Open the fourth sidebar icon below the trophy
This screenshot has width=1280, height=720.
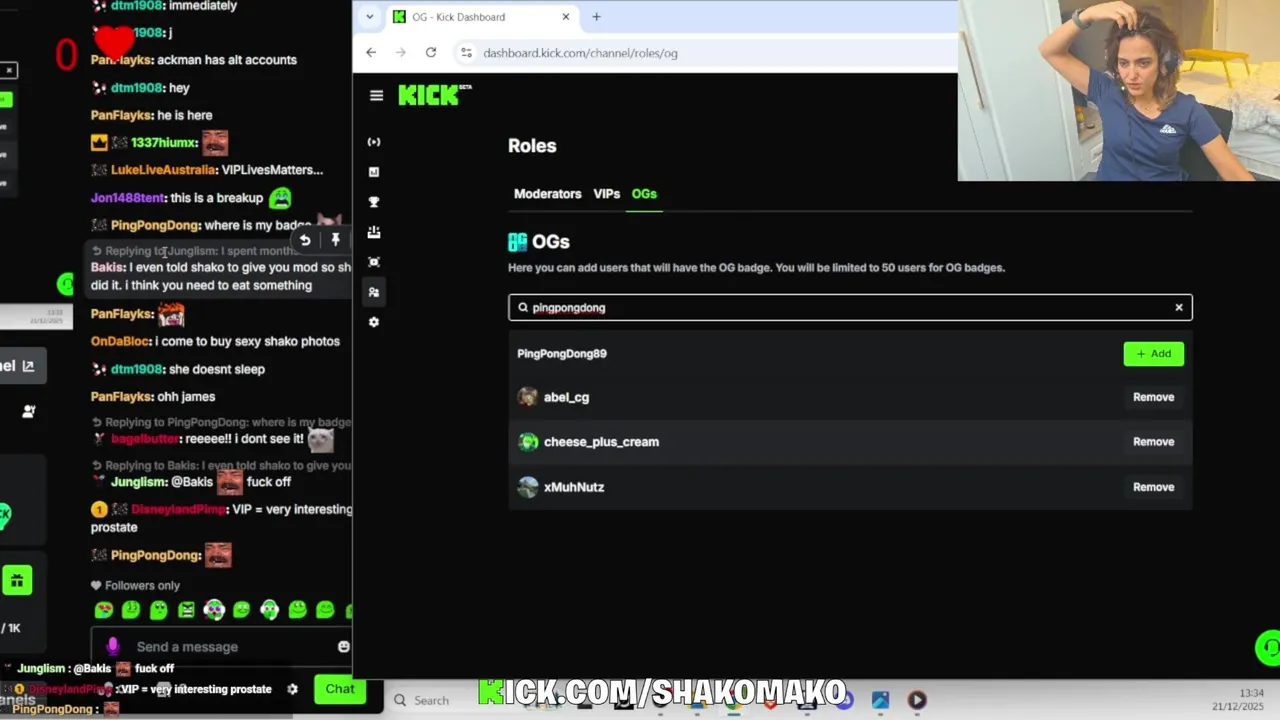(374, 232)
